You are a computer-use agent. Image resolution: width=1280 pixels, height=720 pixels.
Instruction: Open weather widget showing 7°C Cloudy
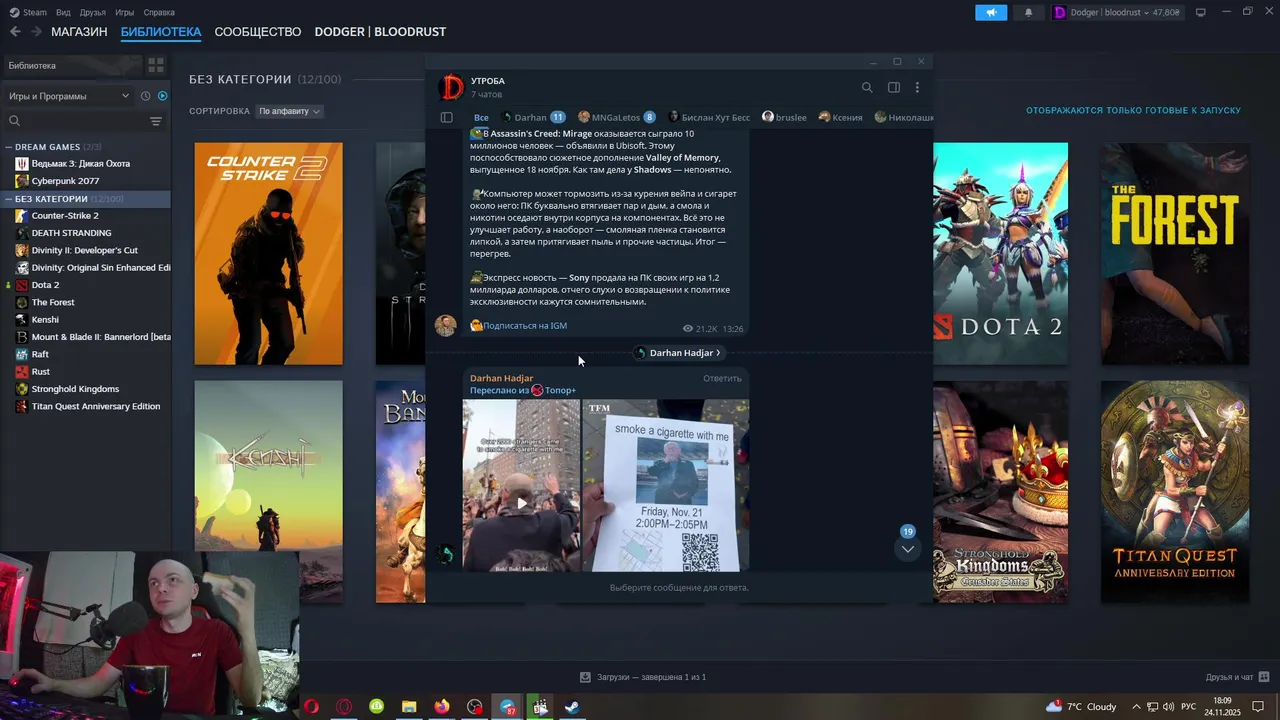point(1080,707)
